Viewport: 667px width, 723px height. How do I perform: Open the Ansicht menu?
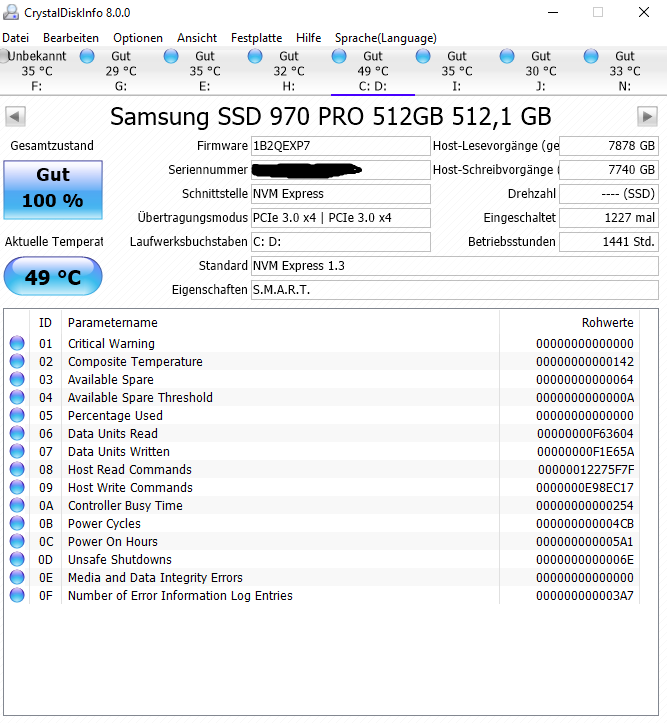click(197, 38)
